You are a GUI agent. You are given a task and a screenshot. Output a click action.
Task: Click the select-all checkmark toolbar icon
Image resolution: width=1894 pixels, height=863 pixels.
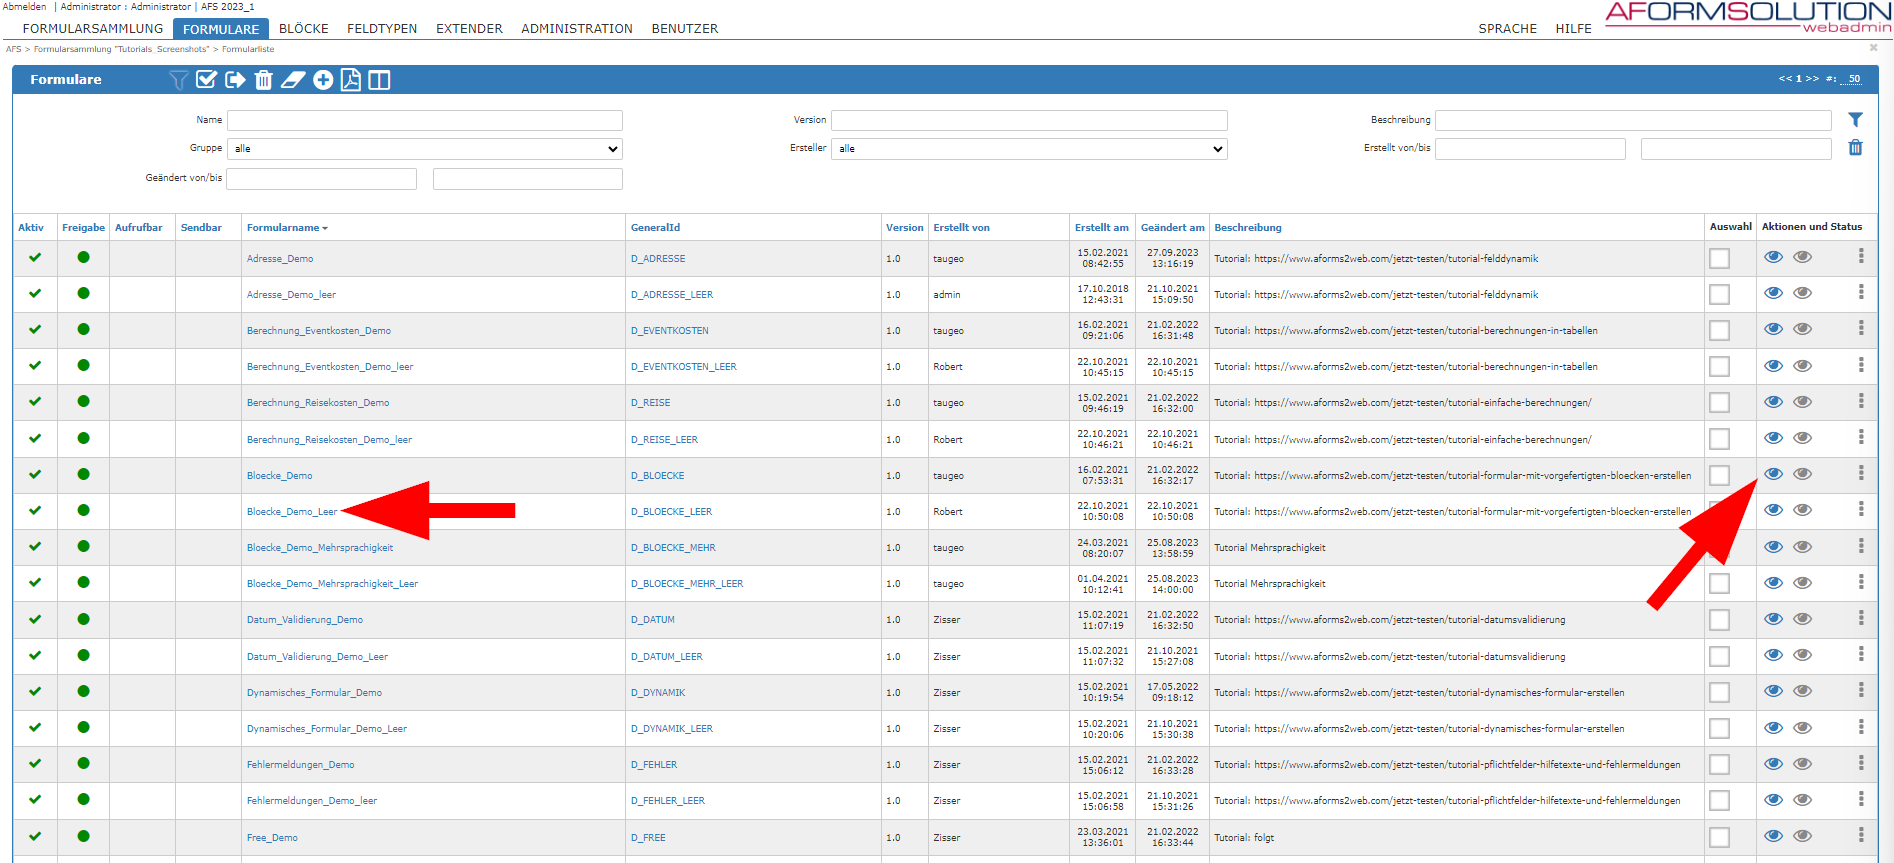coord(207,80)
